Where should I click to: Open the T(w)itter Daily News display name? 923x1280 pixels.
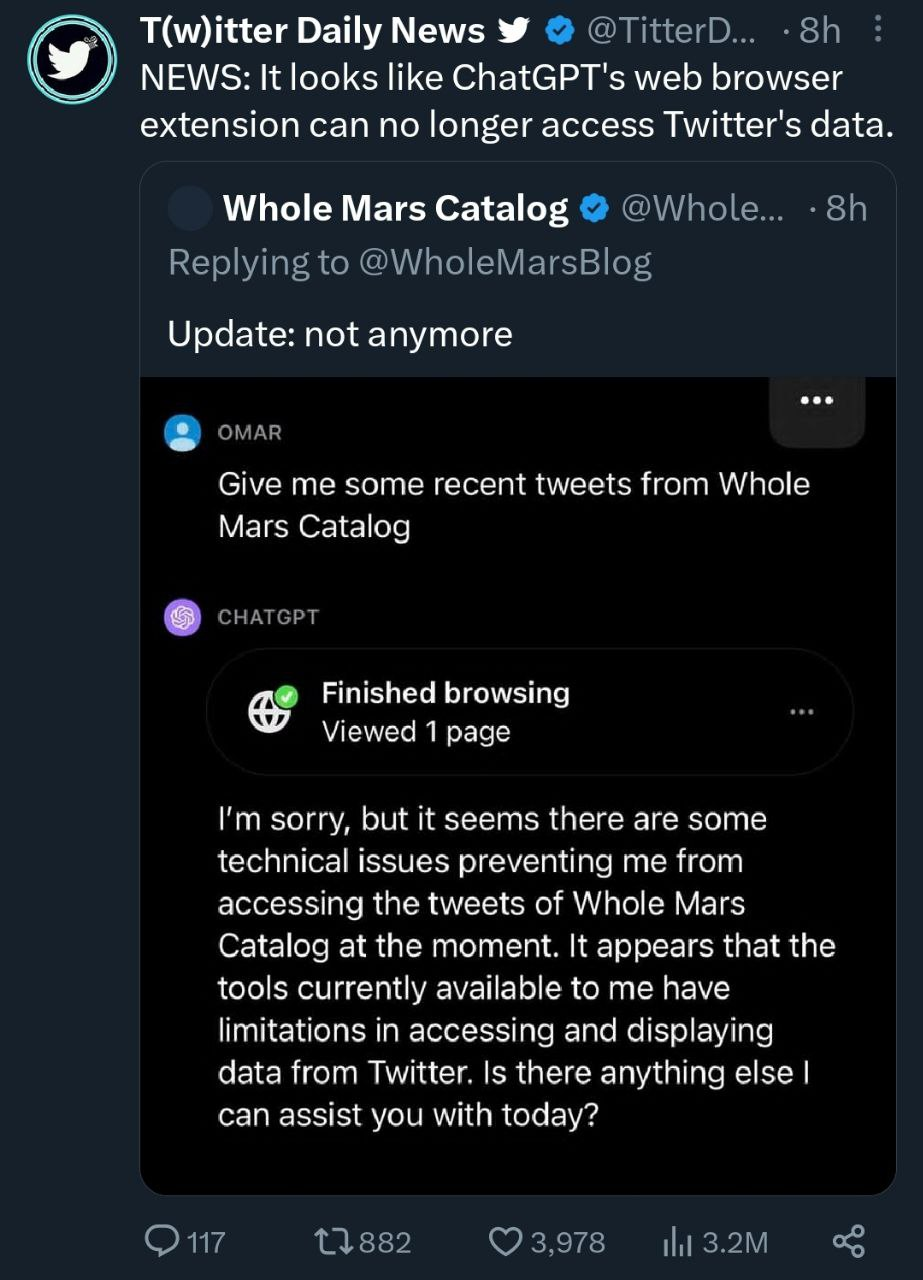tap(313, 31)
